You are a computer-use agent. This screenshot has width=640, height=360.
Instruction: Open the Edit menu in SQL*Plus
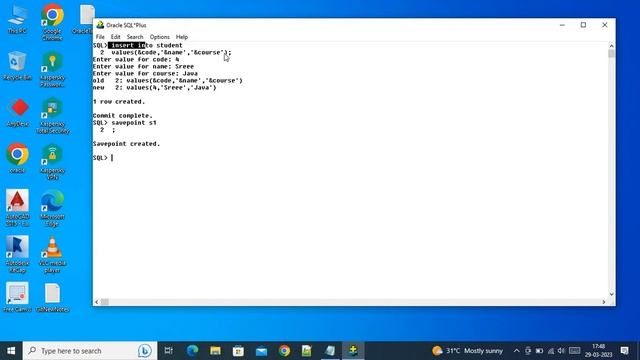coord(116,37)
